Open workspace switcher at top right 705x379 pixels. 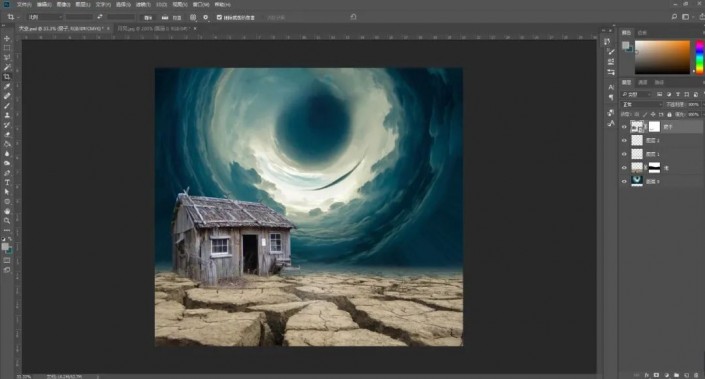[x=686, y=17]
